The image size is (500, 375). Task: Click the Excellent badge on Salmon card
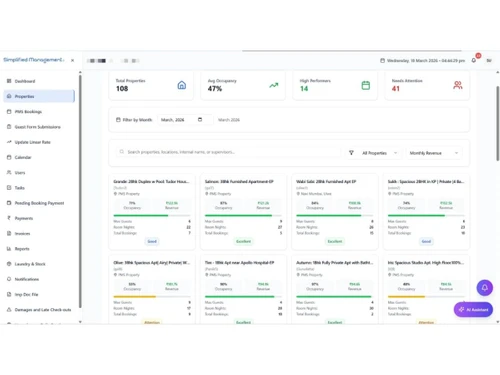tap(243, 241)
